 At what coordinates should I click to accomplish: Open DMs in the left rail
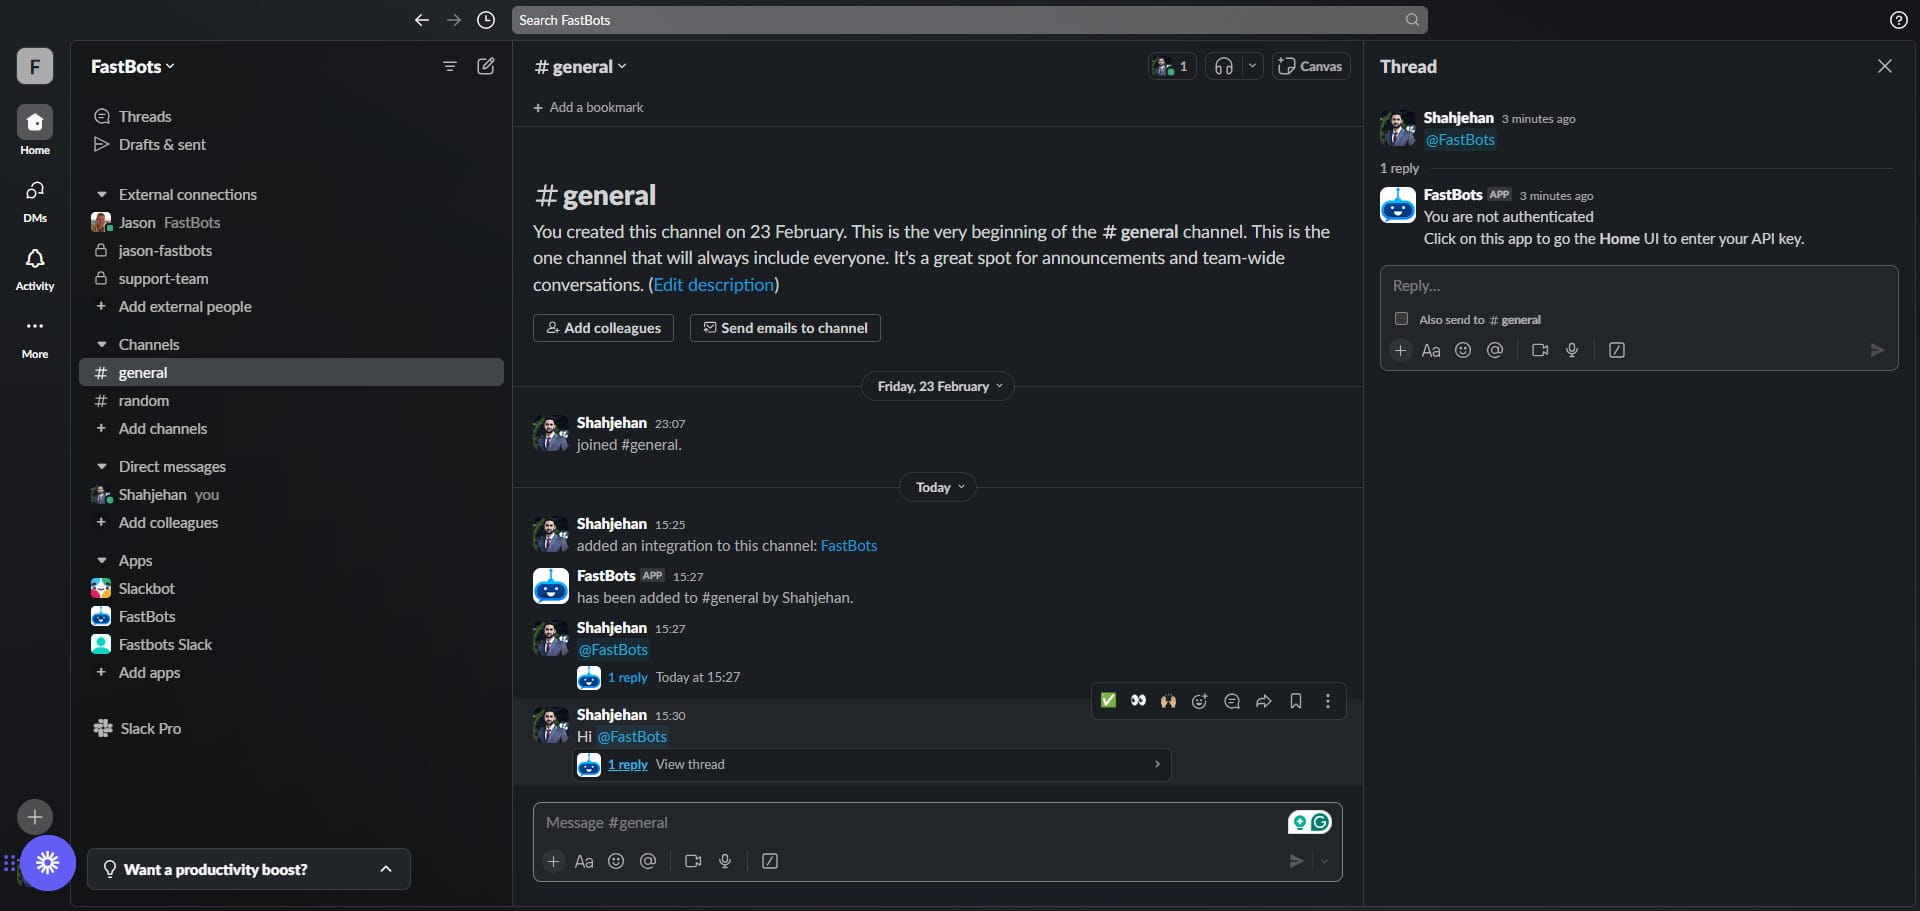tap(35, 200)
